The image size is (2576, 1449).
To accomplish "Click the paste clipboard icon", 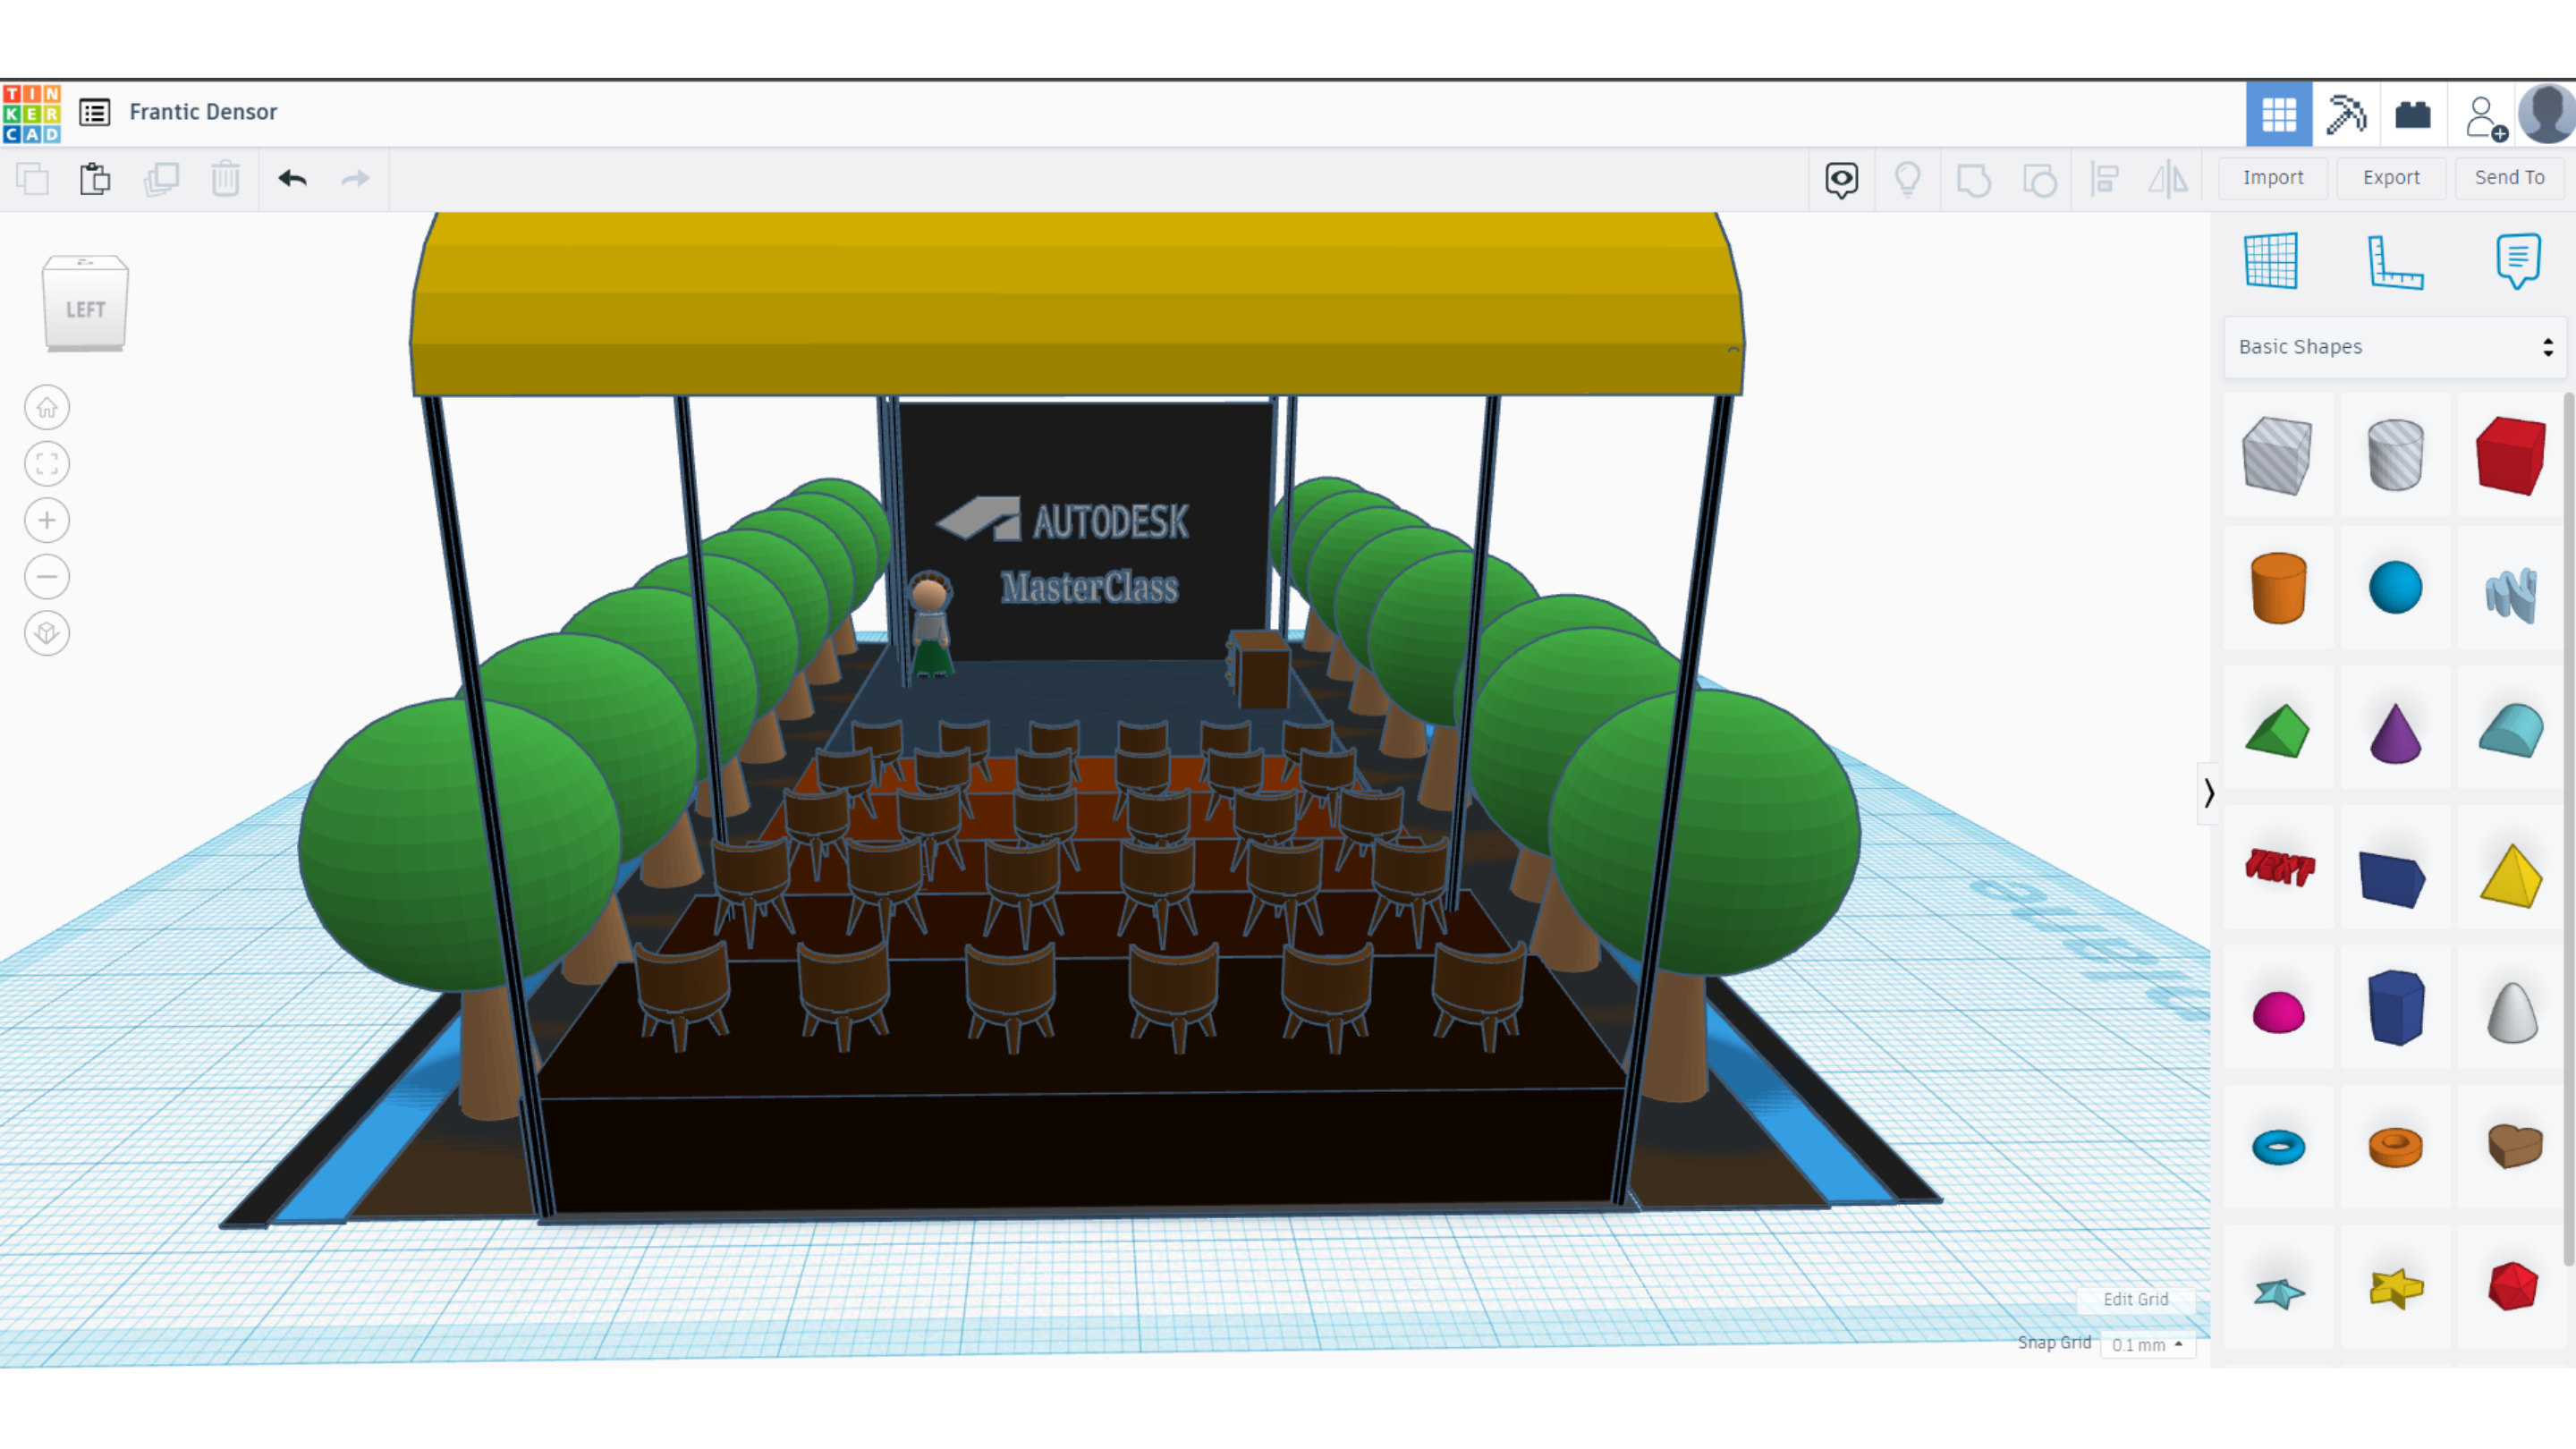I will coord(95,179).
